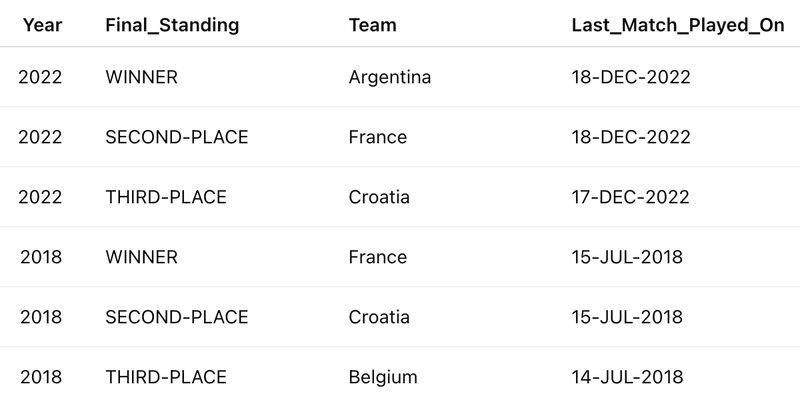The height and width of the screenshot is (408, 800).
Task: Select the 2022 THIRD-PLACE cell
Action: [166, 197]
